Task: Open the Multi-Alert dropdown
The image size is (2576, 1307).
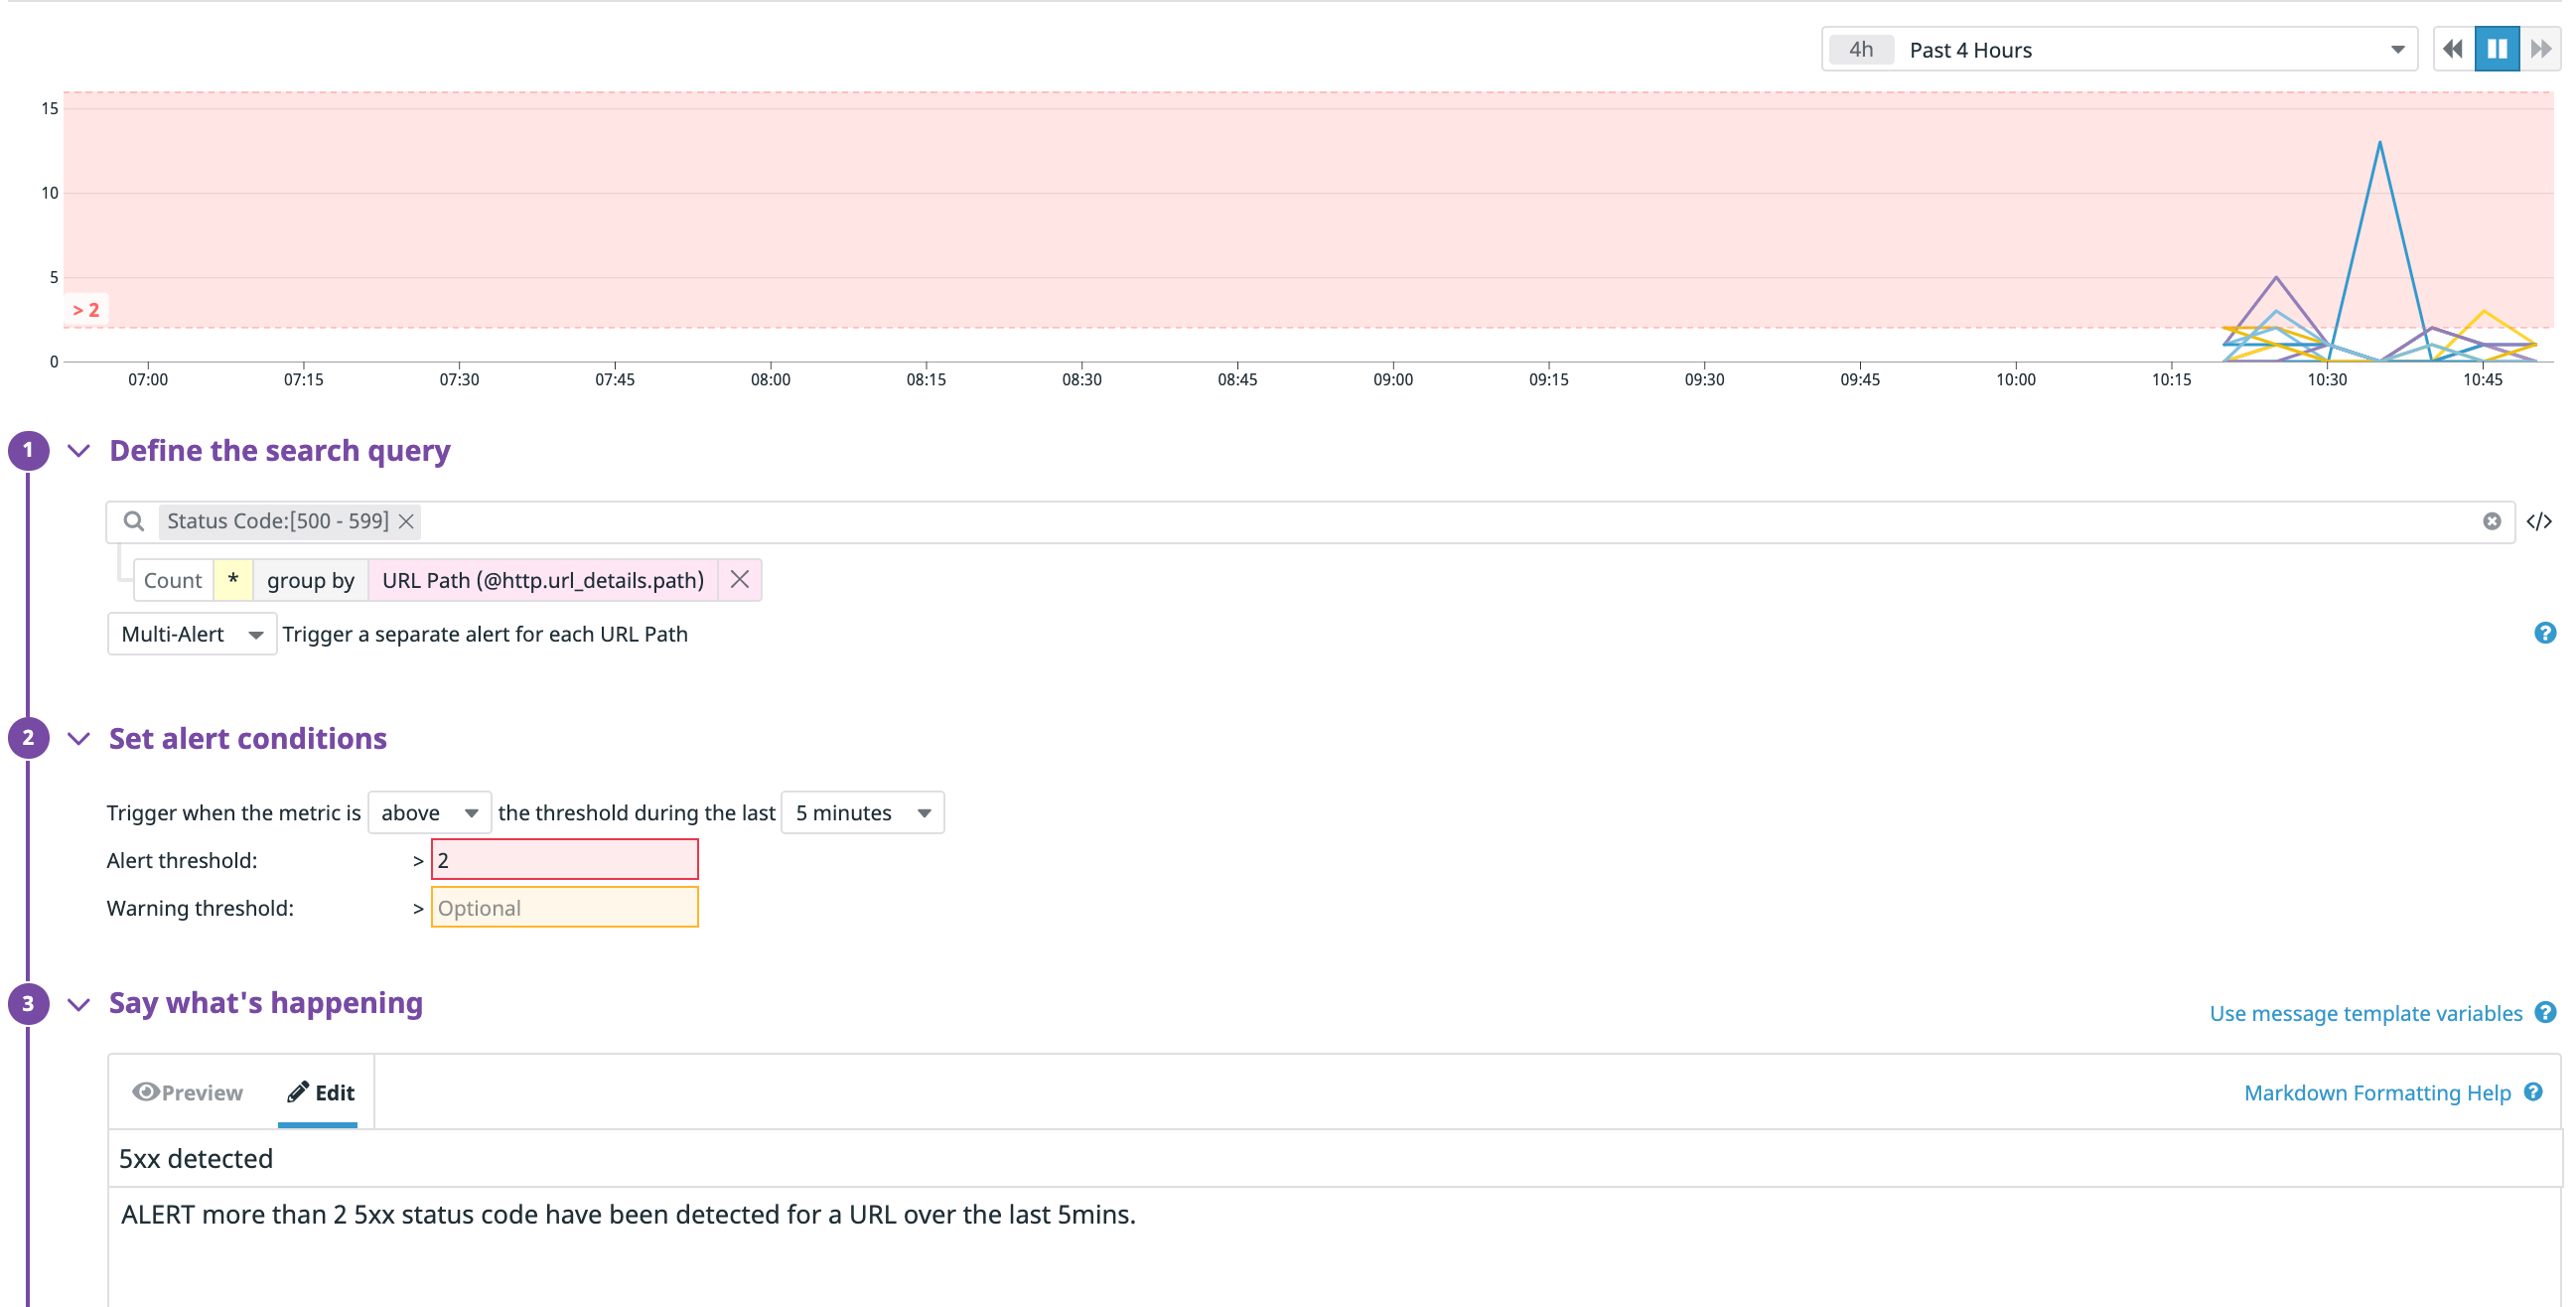Action: tap(191, 634)
